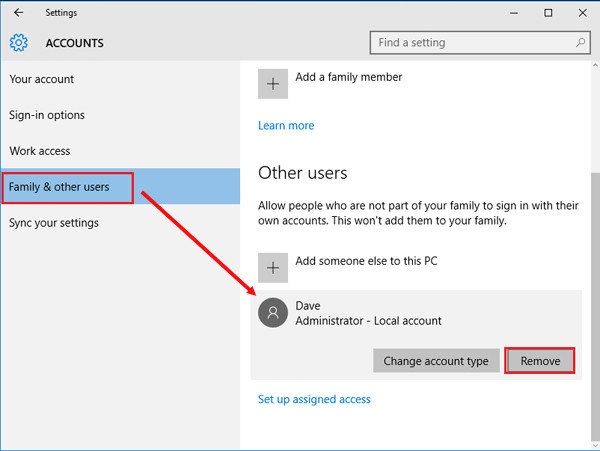Click the Accounts gear icon
The image size is (600, 451).
tap(19, 43)
